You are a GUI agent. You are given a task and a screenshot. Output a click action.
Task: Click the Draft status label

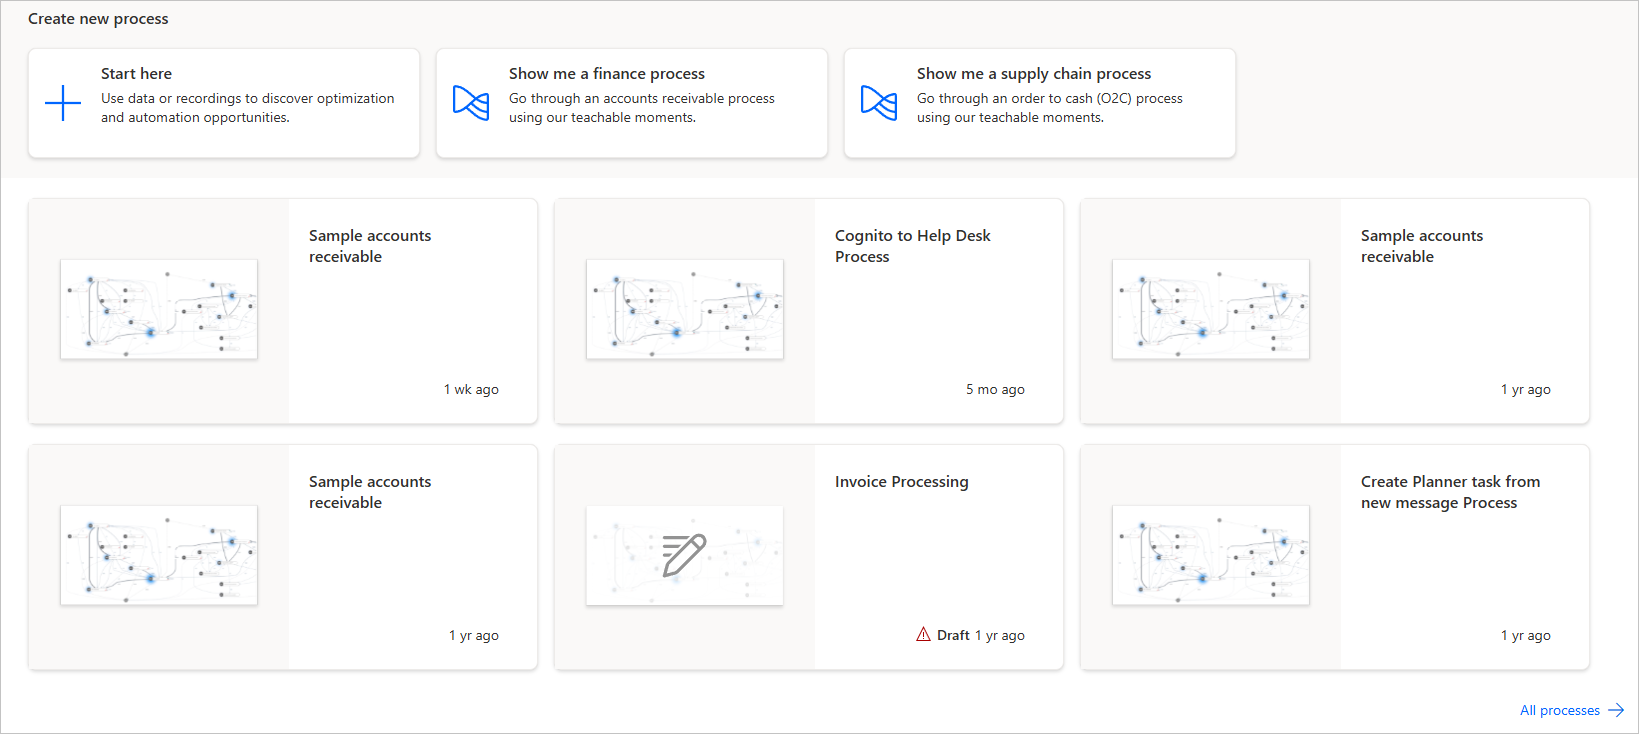pos(953,635)
